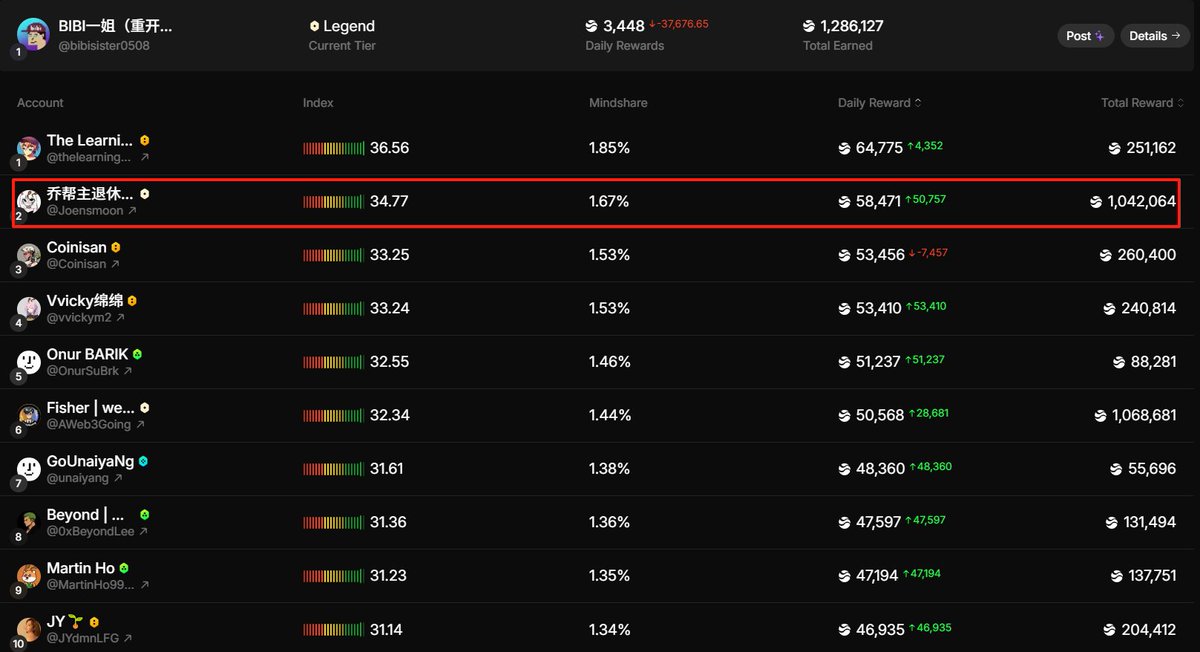This screenshot has height=652, width=1200.
Task: Click Total Earned token icon at top
Action: 809,26
